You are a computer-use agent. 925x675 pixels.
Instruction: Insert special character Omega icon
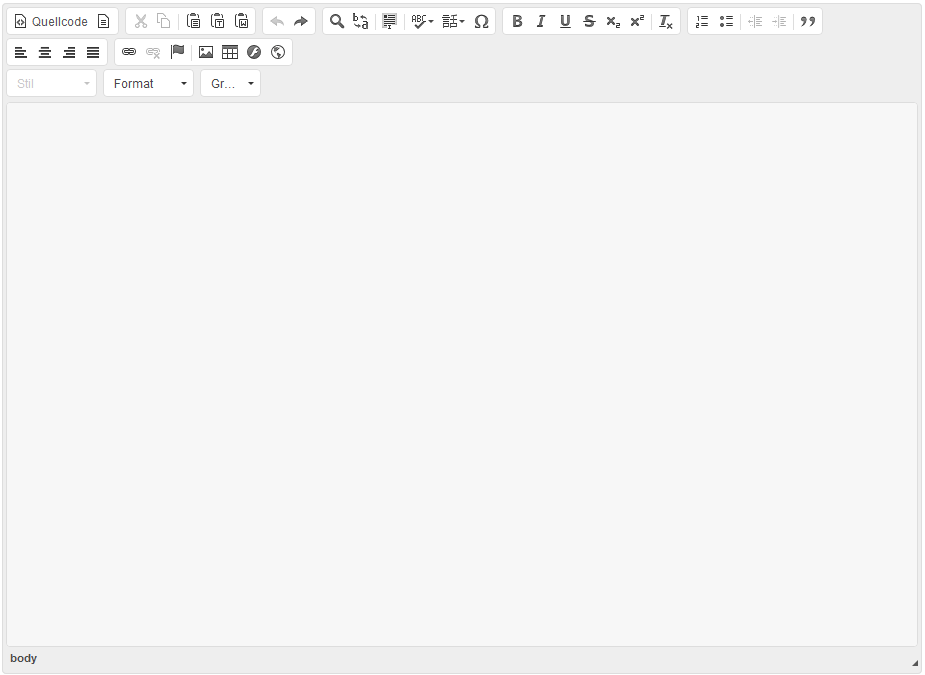tap(481, 21)
